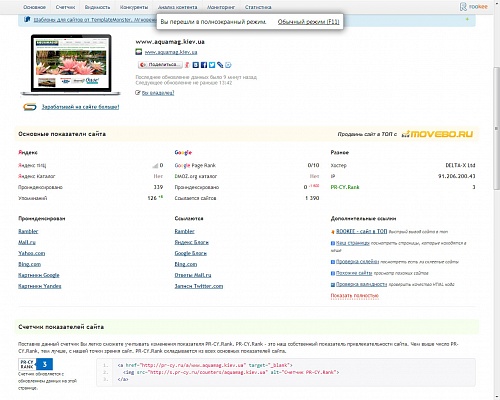Screen dimensions: 500x400
Task: Click the TemplateMonster banner icon
Action: [28, 20]
